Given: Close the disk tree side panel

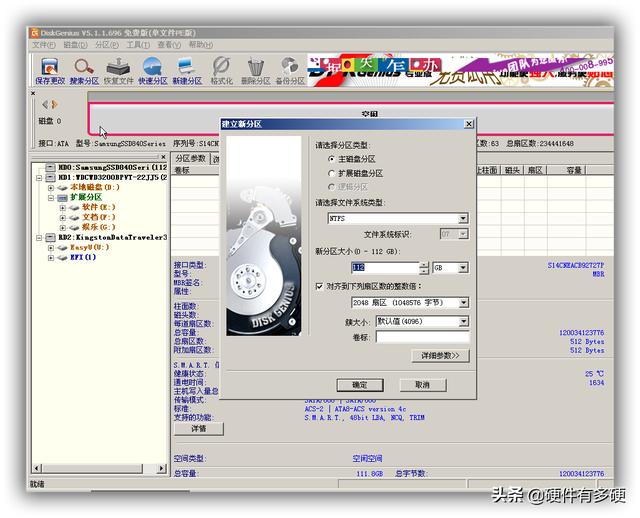Looking at the screenshot, I should point(163,157).
